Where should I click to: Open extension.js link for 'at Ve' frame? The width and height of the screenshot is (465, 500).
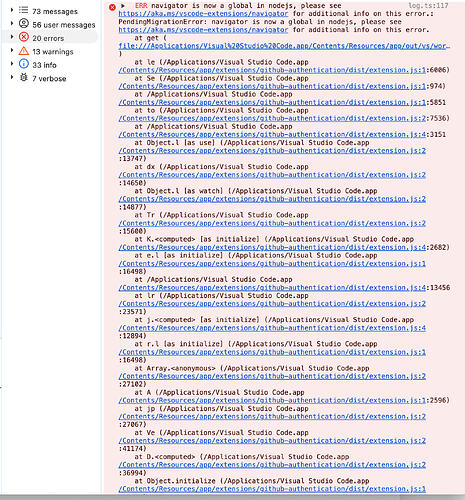pyautogui.click(x=272, y=440)
